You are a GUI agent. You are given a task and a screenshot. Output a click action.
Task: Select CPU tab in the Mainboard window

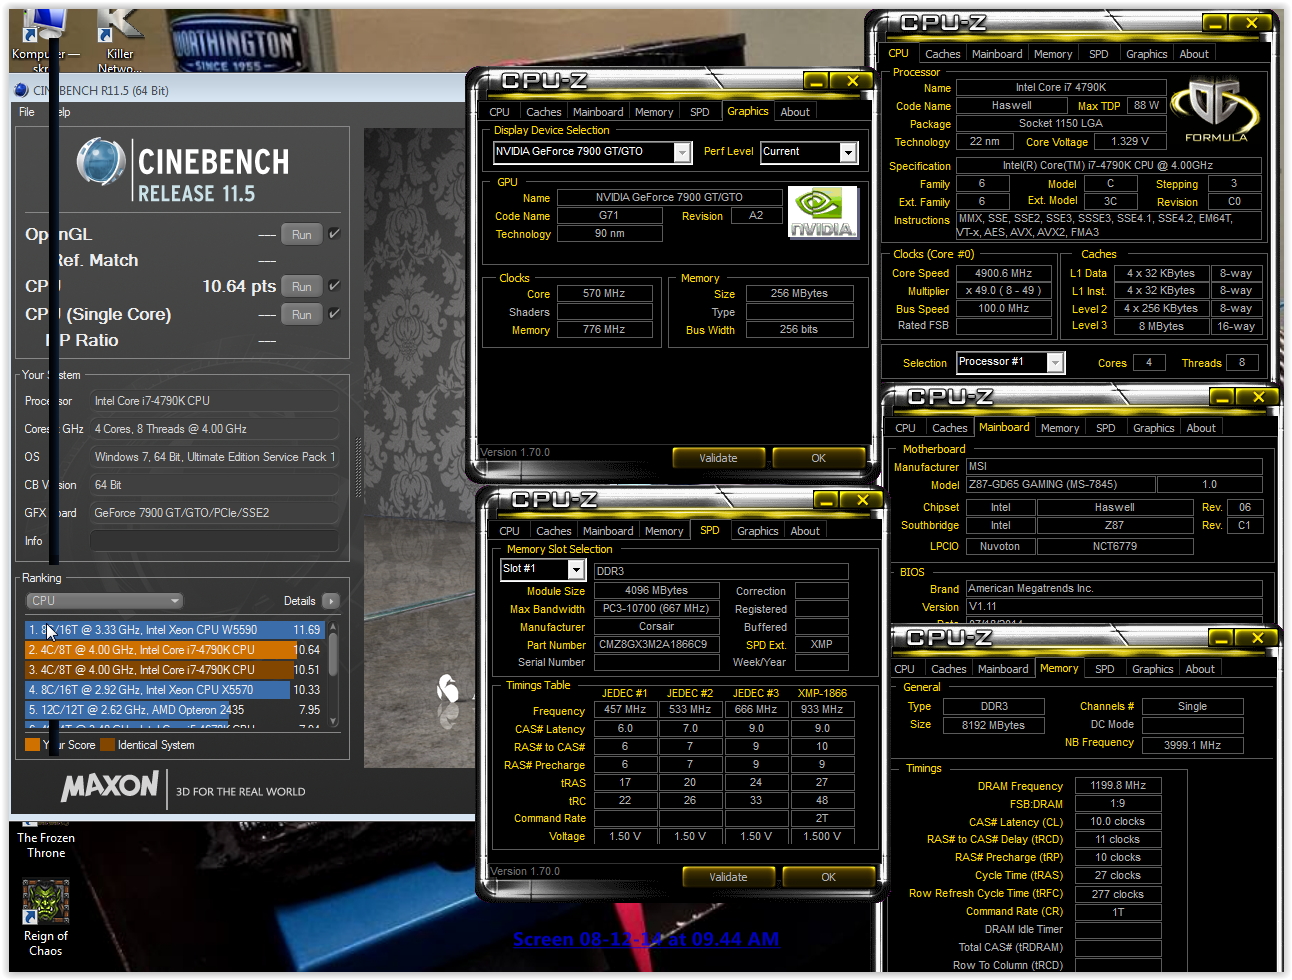(x=905, y=428)
